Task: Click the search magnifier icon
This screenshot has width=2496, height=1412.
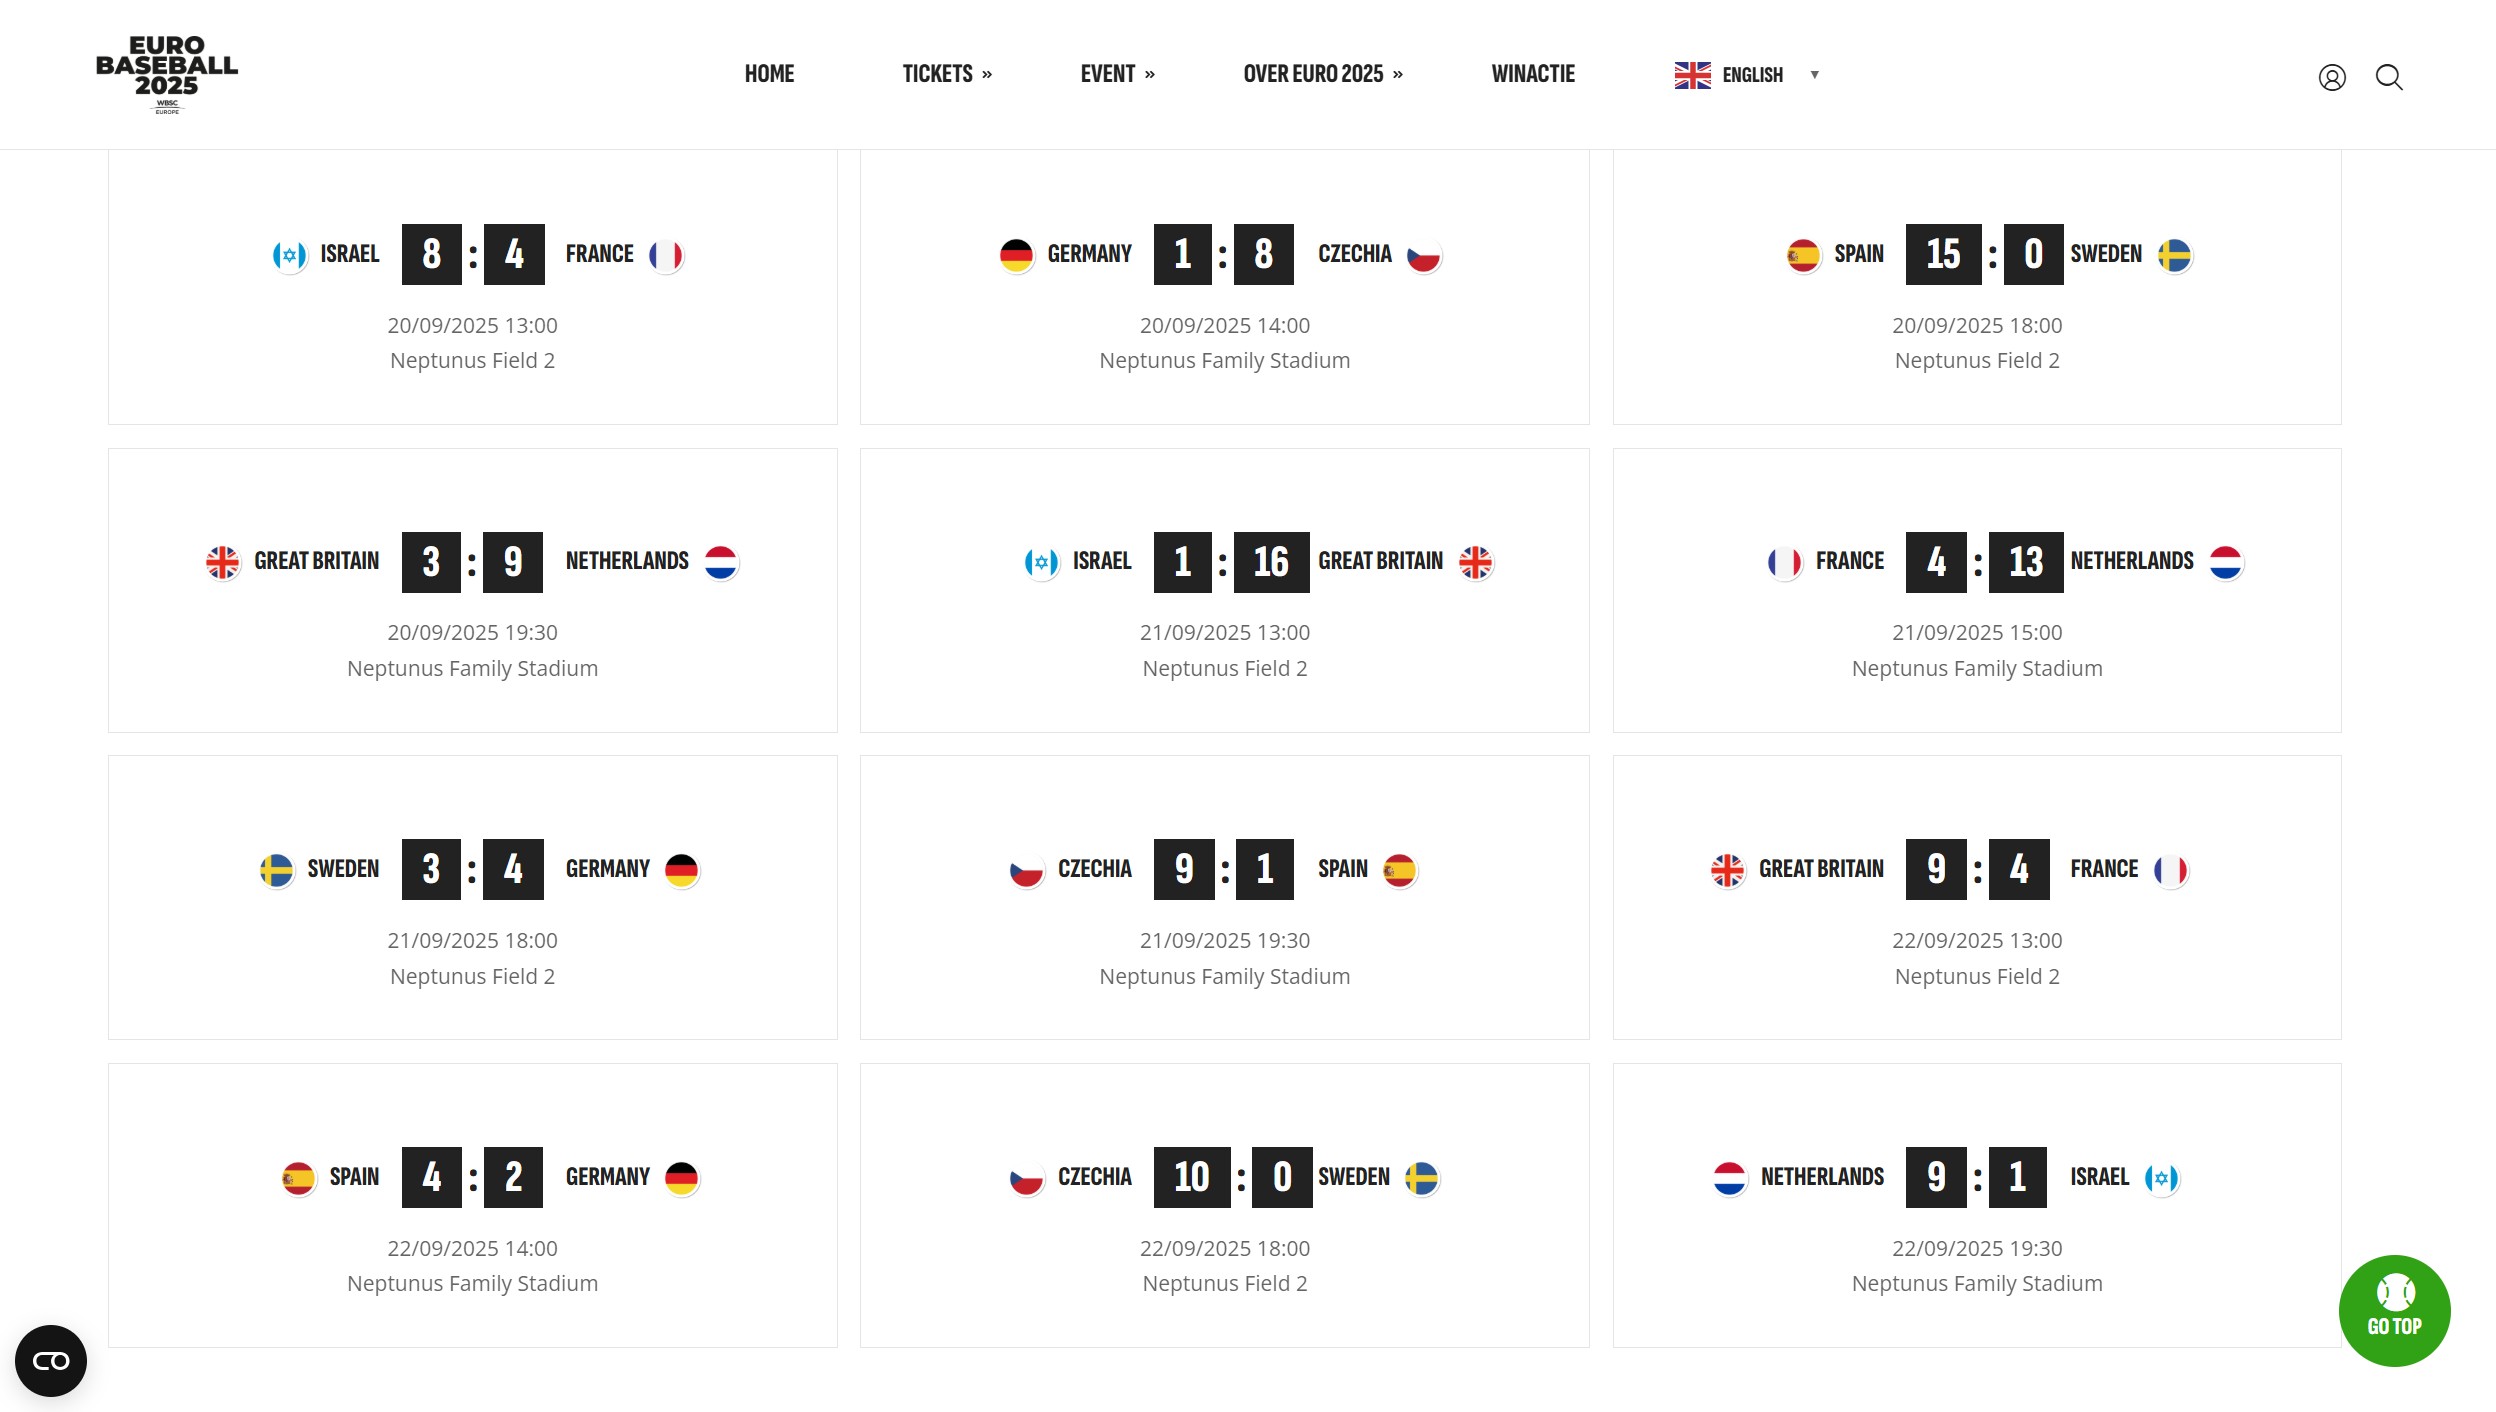Action: click(x=2389, y=77)
